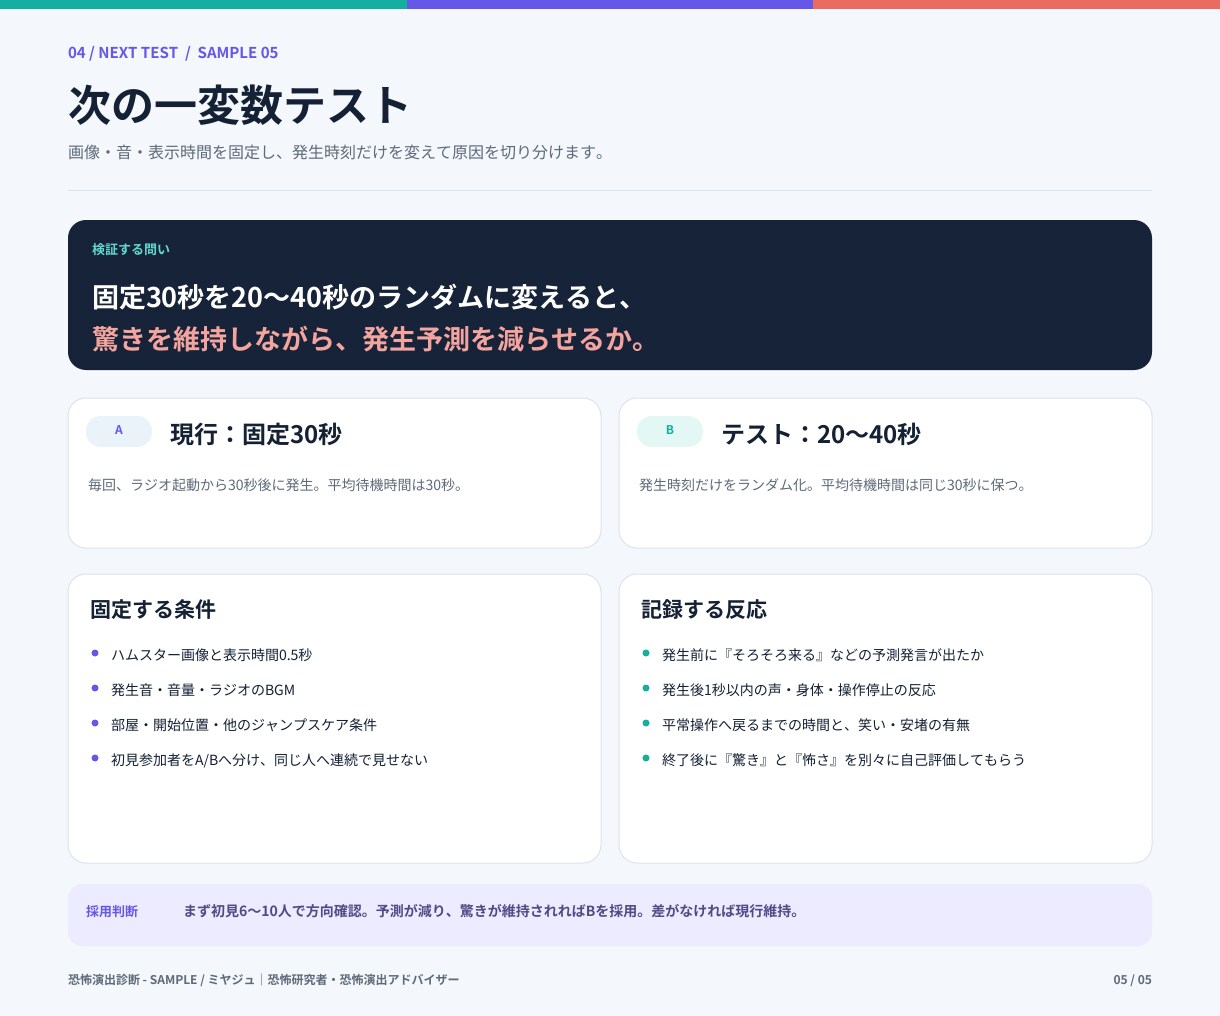Viewport: 1220px width, 1016px height.
Task: Click the 'B' badge on the test card
Action: tap(670, 431)
